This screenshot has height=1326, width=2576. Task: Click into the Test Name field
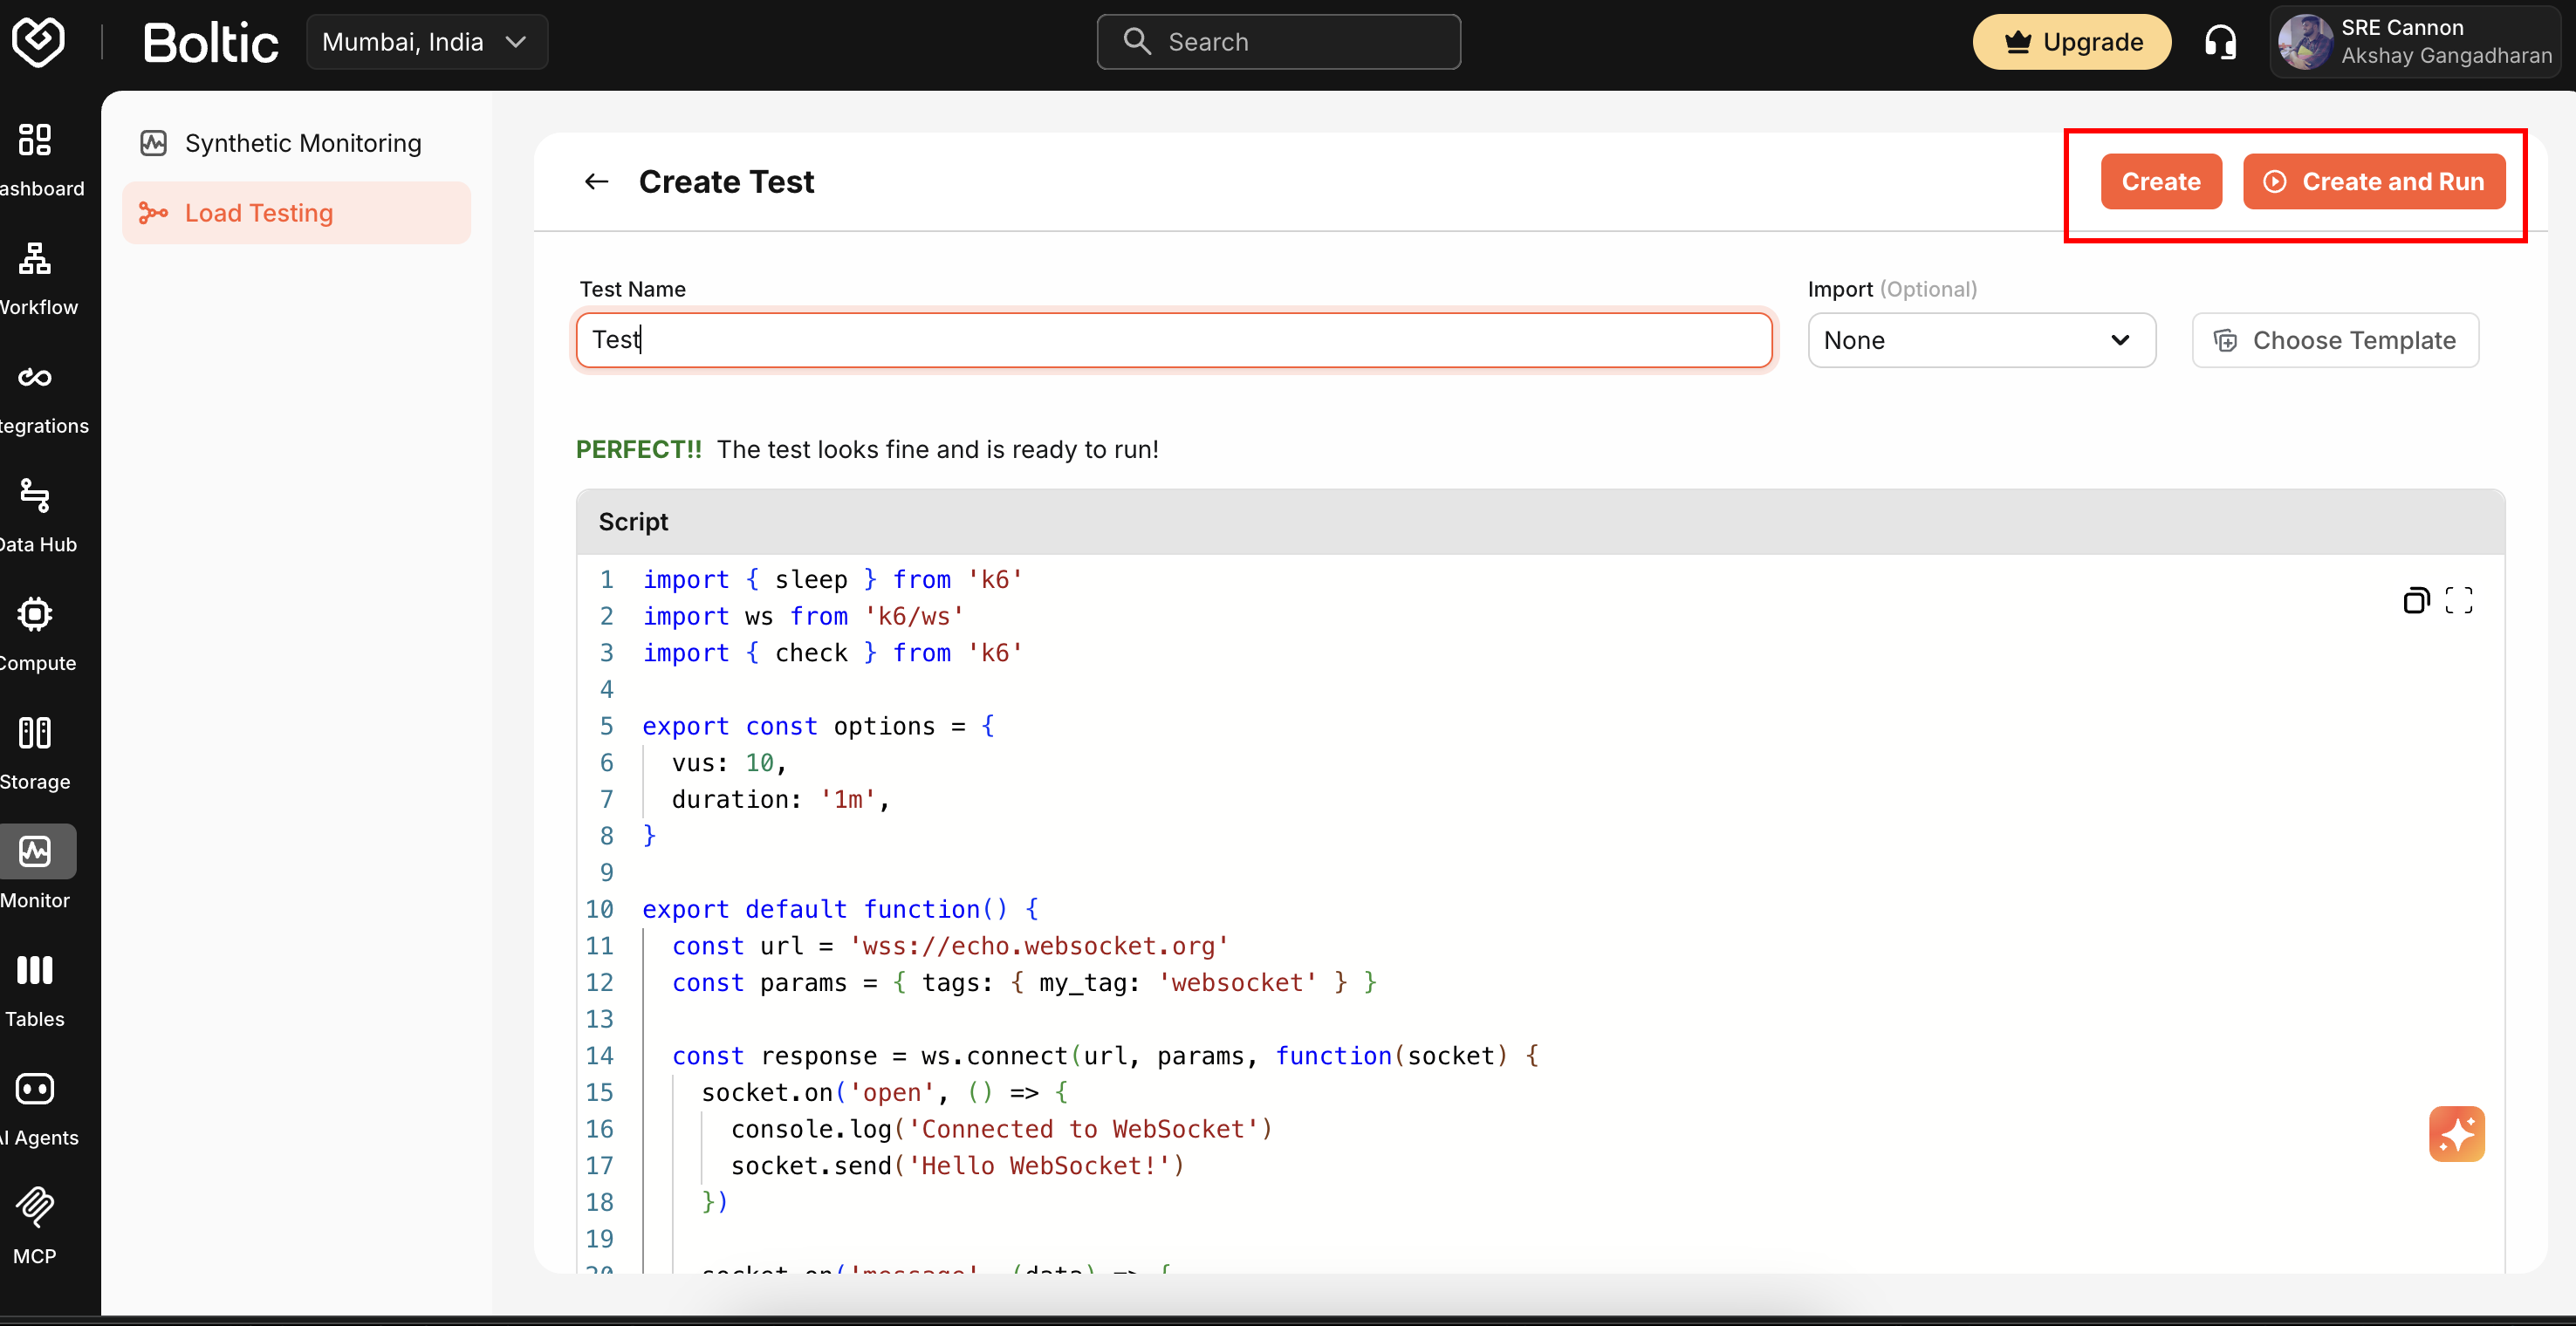click(1174, 340)
